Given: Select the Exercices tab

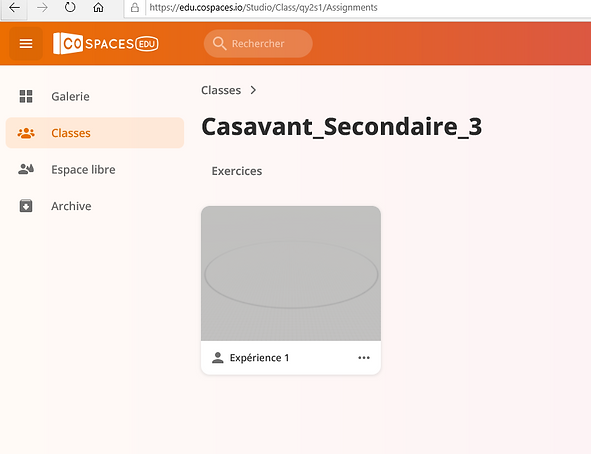Looking at the screenshot, I should 237,171.
